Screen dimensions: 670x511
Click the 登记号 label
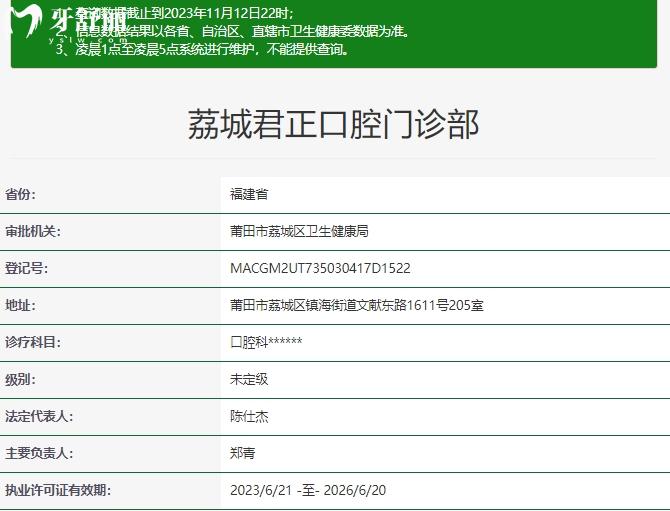[x=26, y=268]
